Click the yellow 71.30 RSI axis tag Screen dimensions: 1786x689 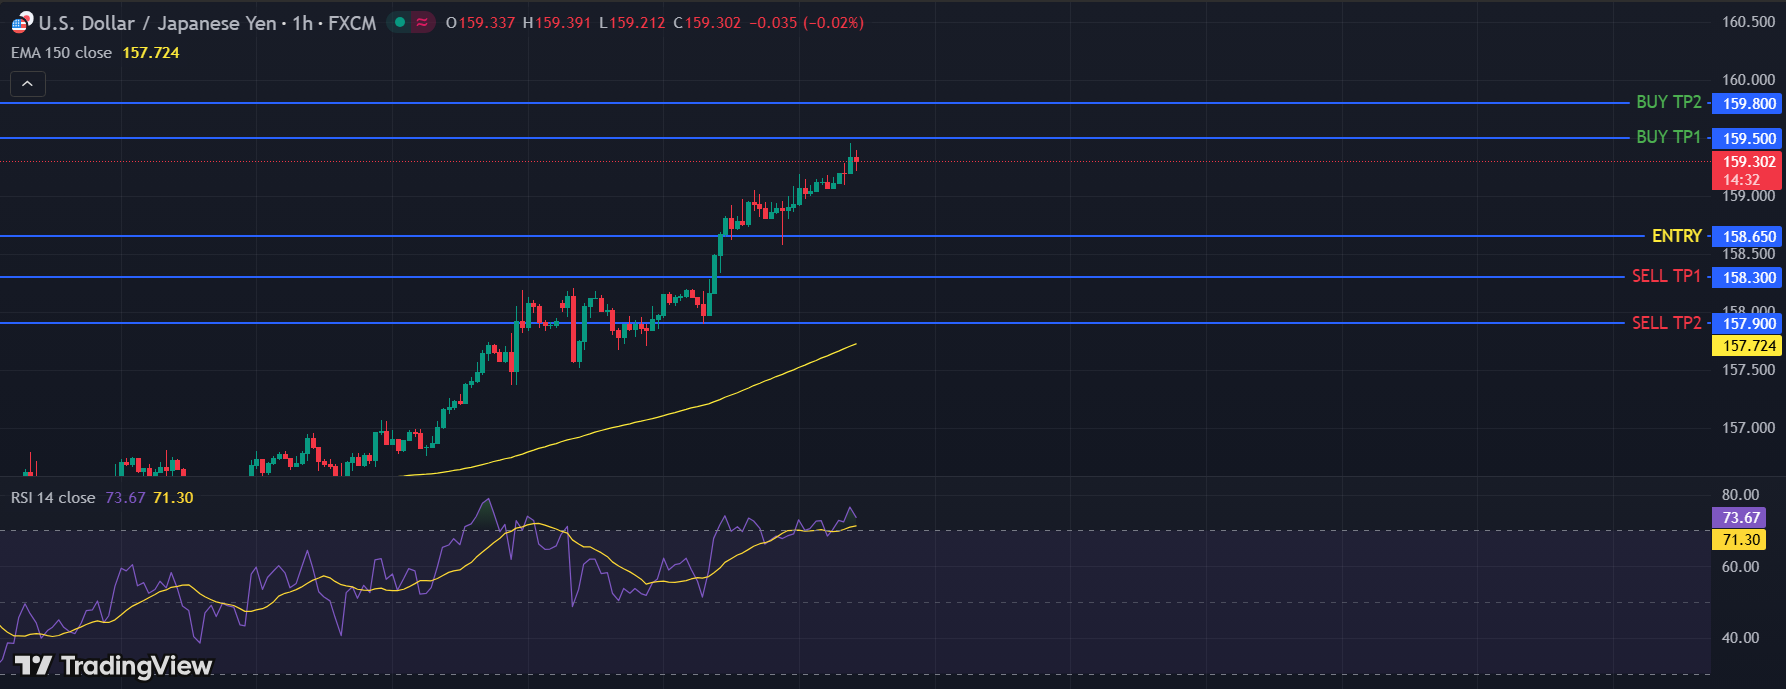1740,540
